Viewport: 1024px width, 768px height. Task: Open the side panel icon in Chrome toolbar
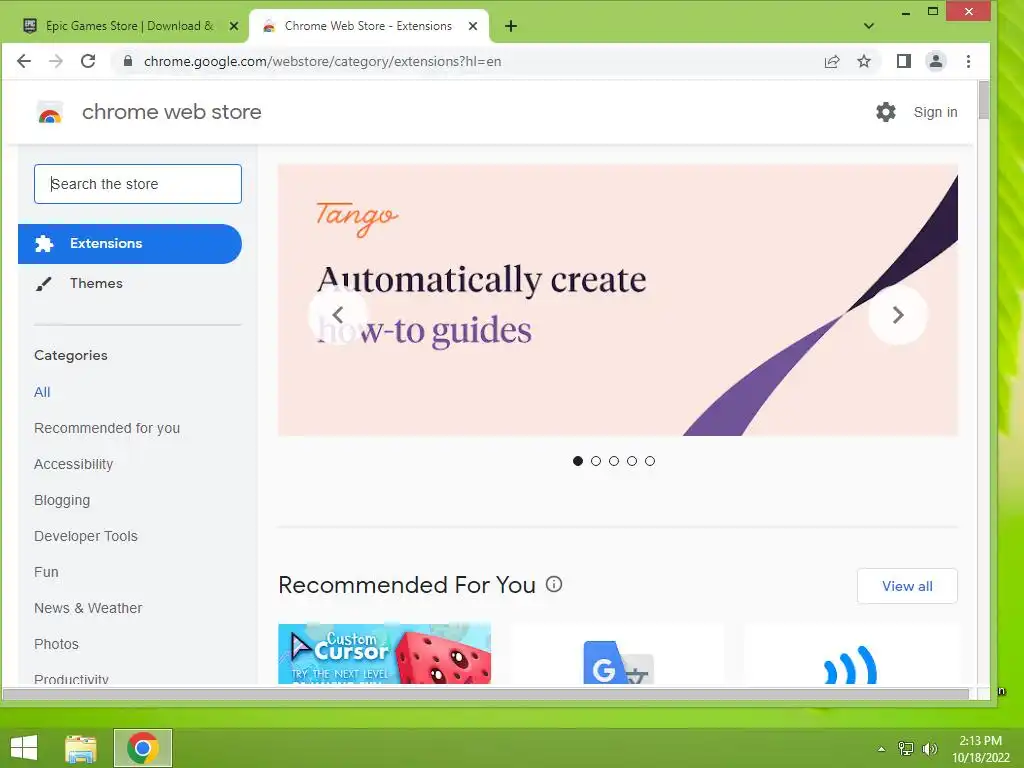[x=903, y=61]
